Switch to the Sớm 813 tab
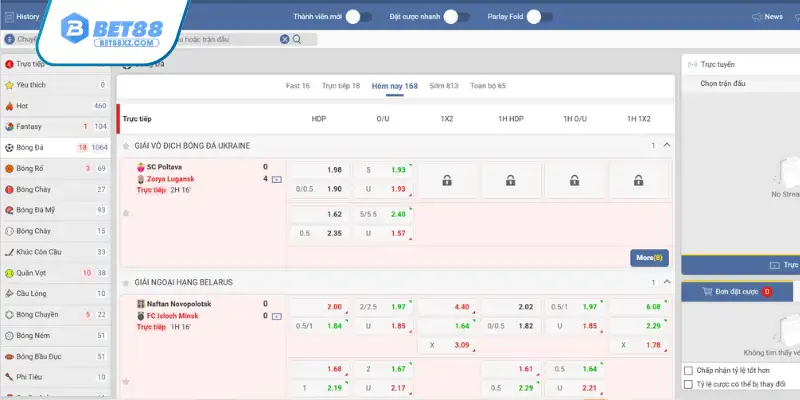800x400 pixels. coord(444,86)
